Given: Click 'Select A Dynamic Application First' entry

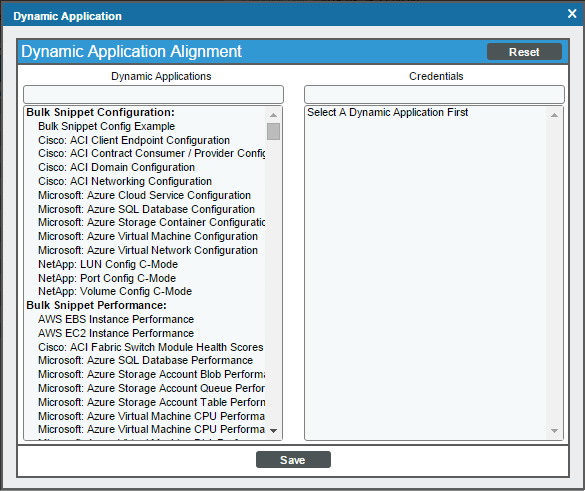Looking at the screenshot, I should point(388,112).
